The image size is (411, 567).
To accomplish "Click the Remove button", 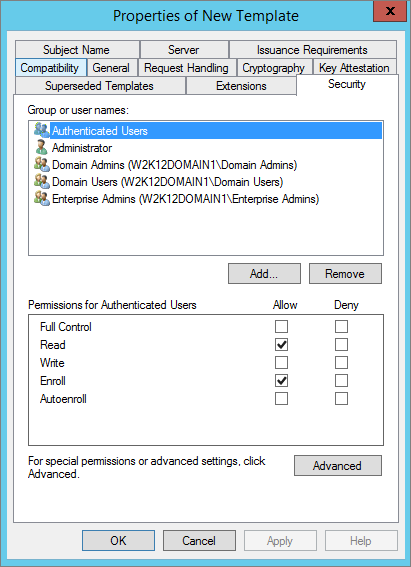I will pos(345,274).
